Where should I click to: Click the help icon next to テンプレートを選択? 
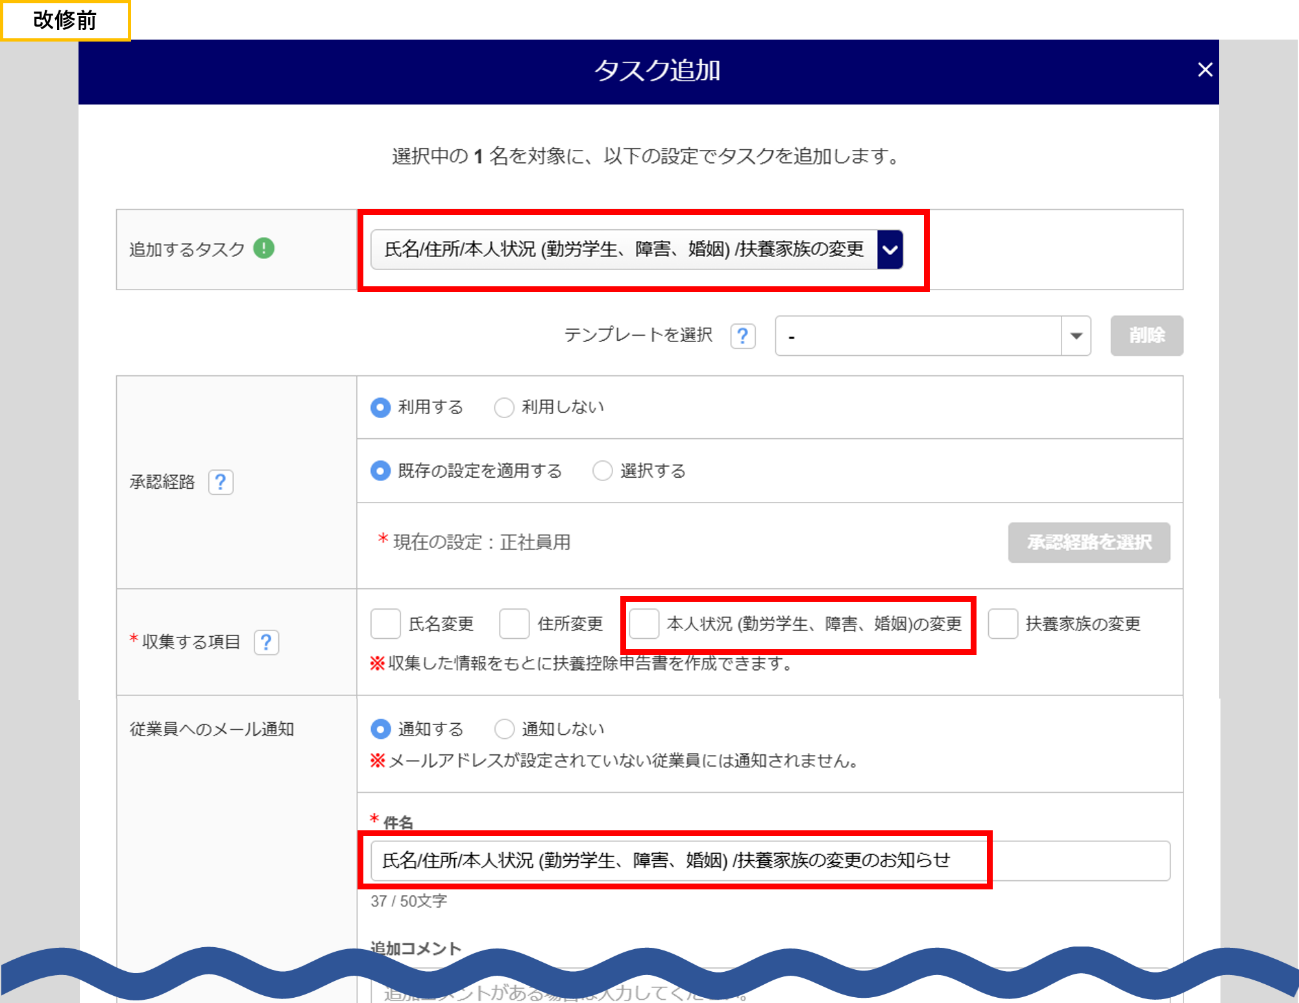[742, 336]
